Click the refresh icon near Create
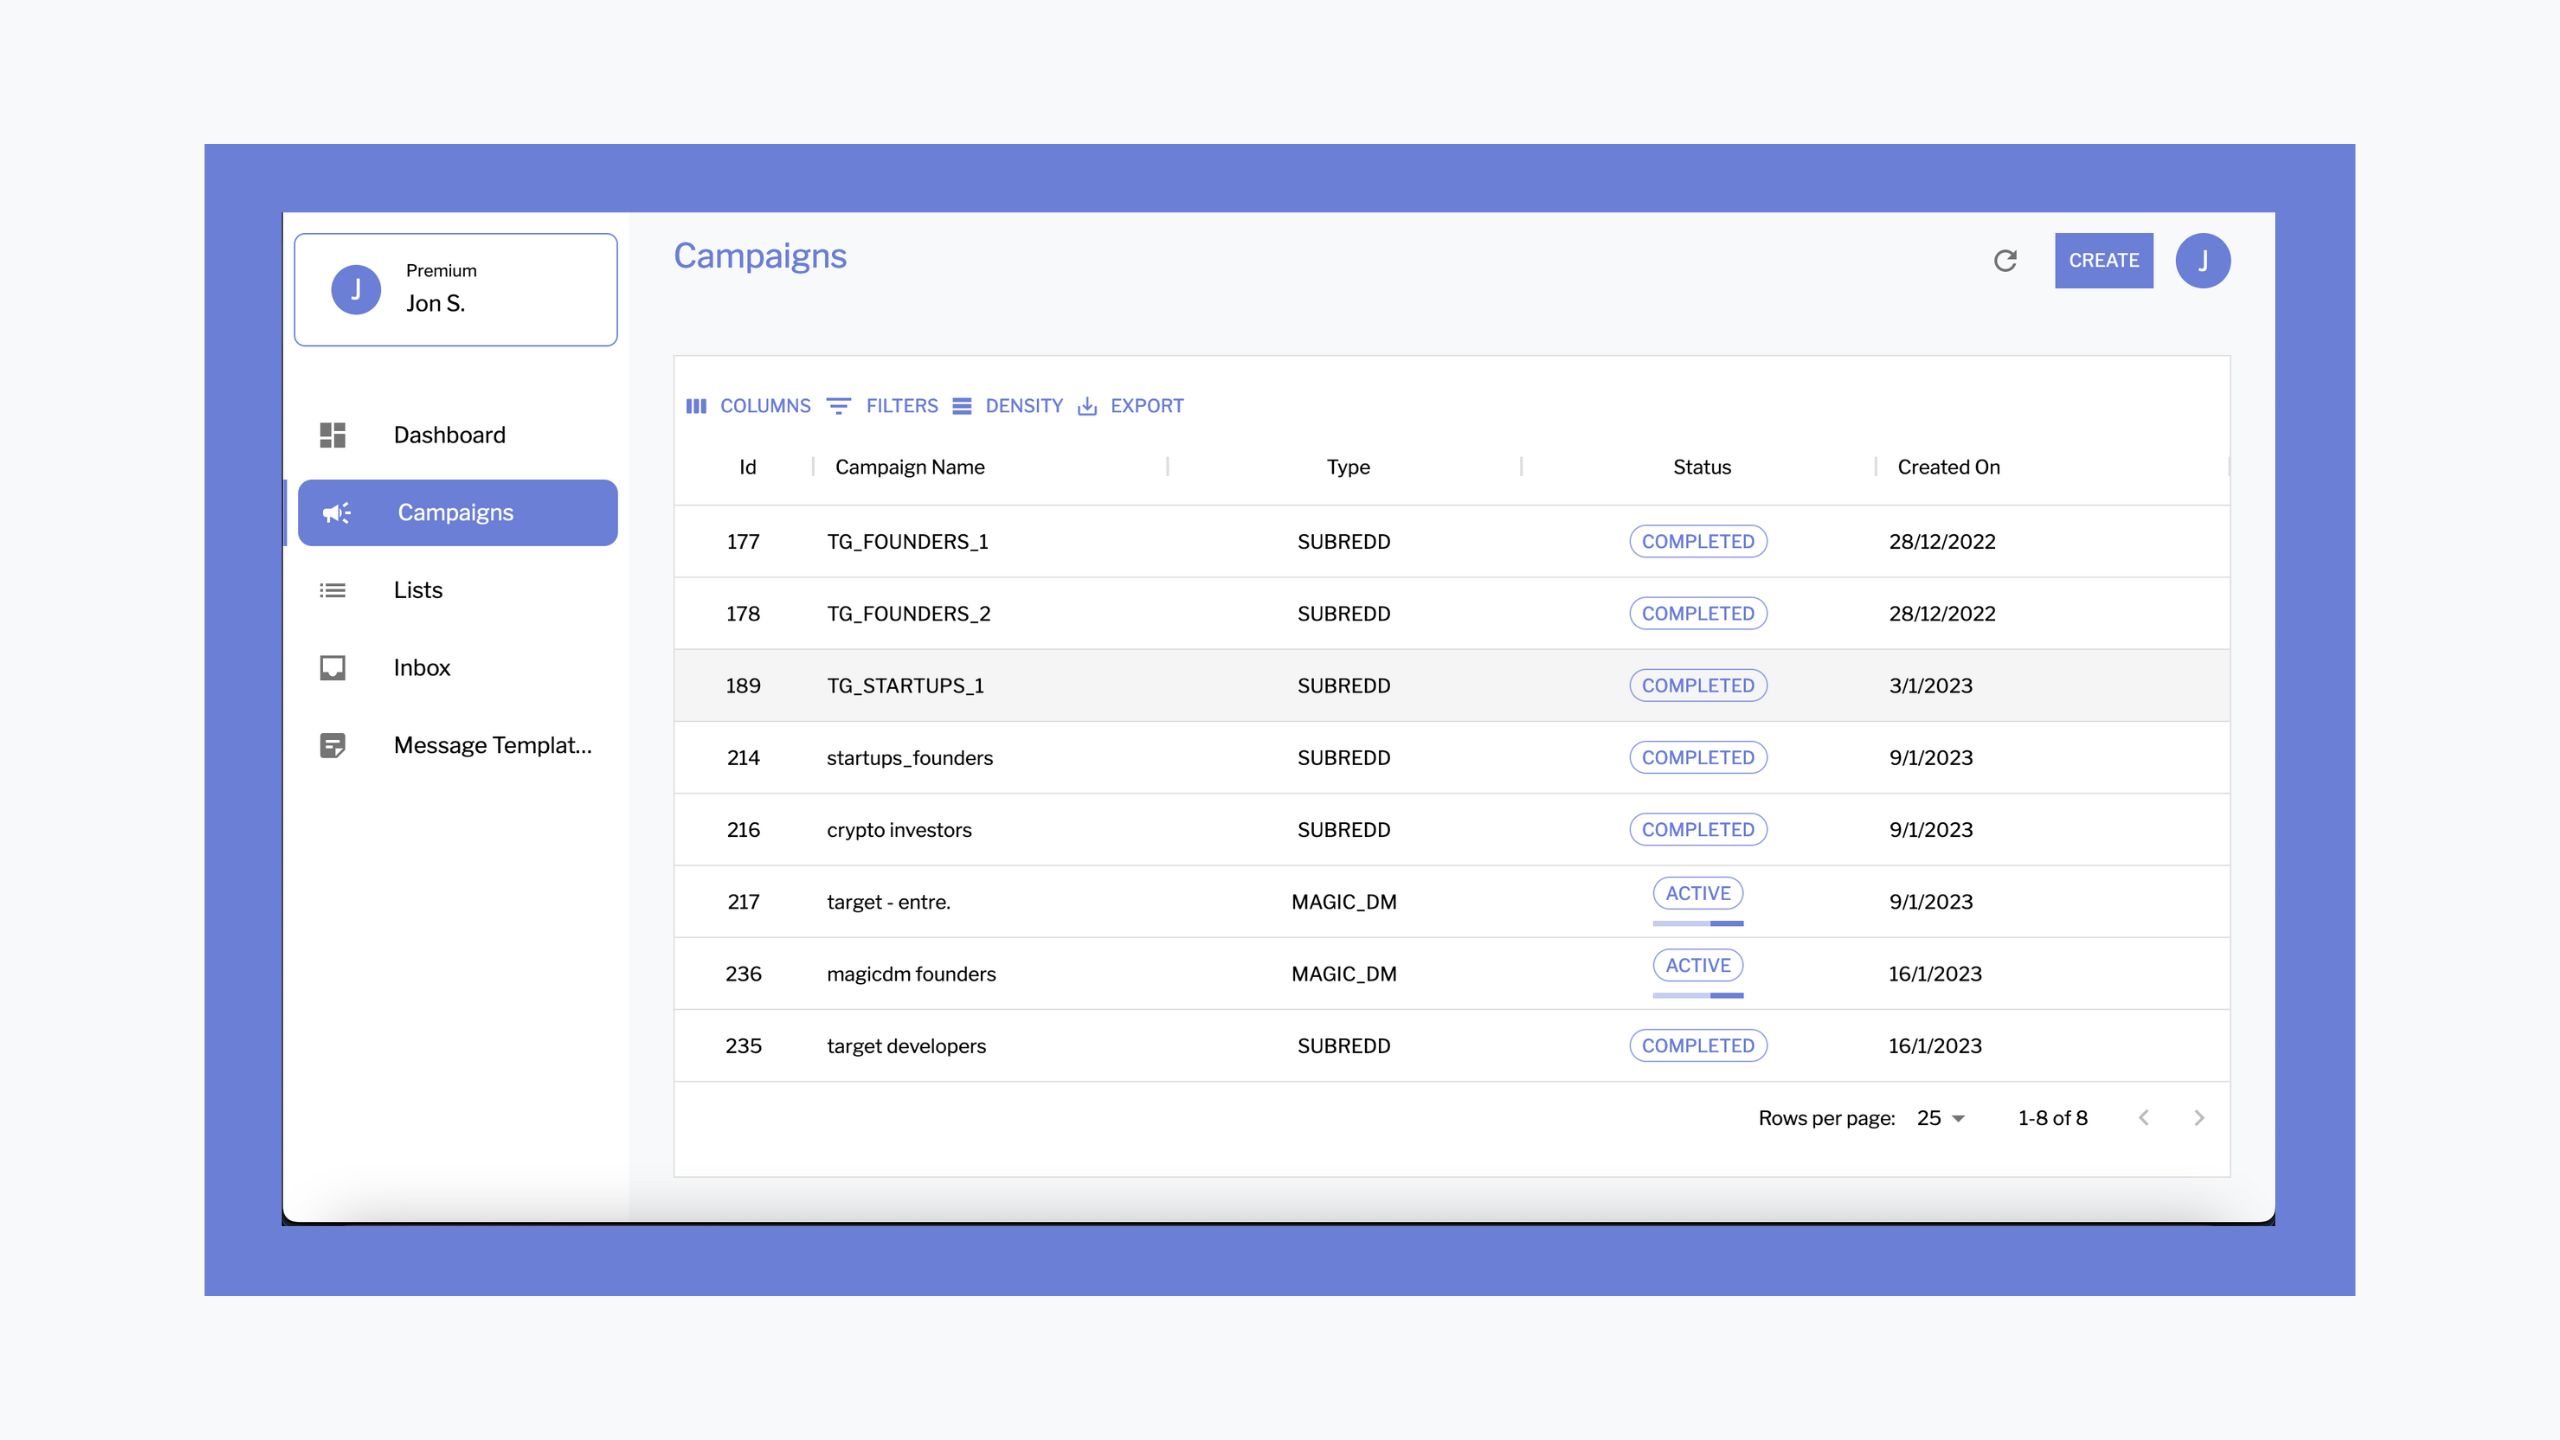Viewport: 2560px width, 1440px height. (2005, 261)
